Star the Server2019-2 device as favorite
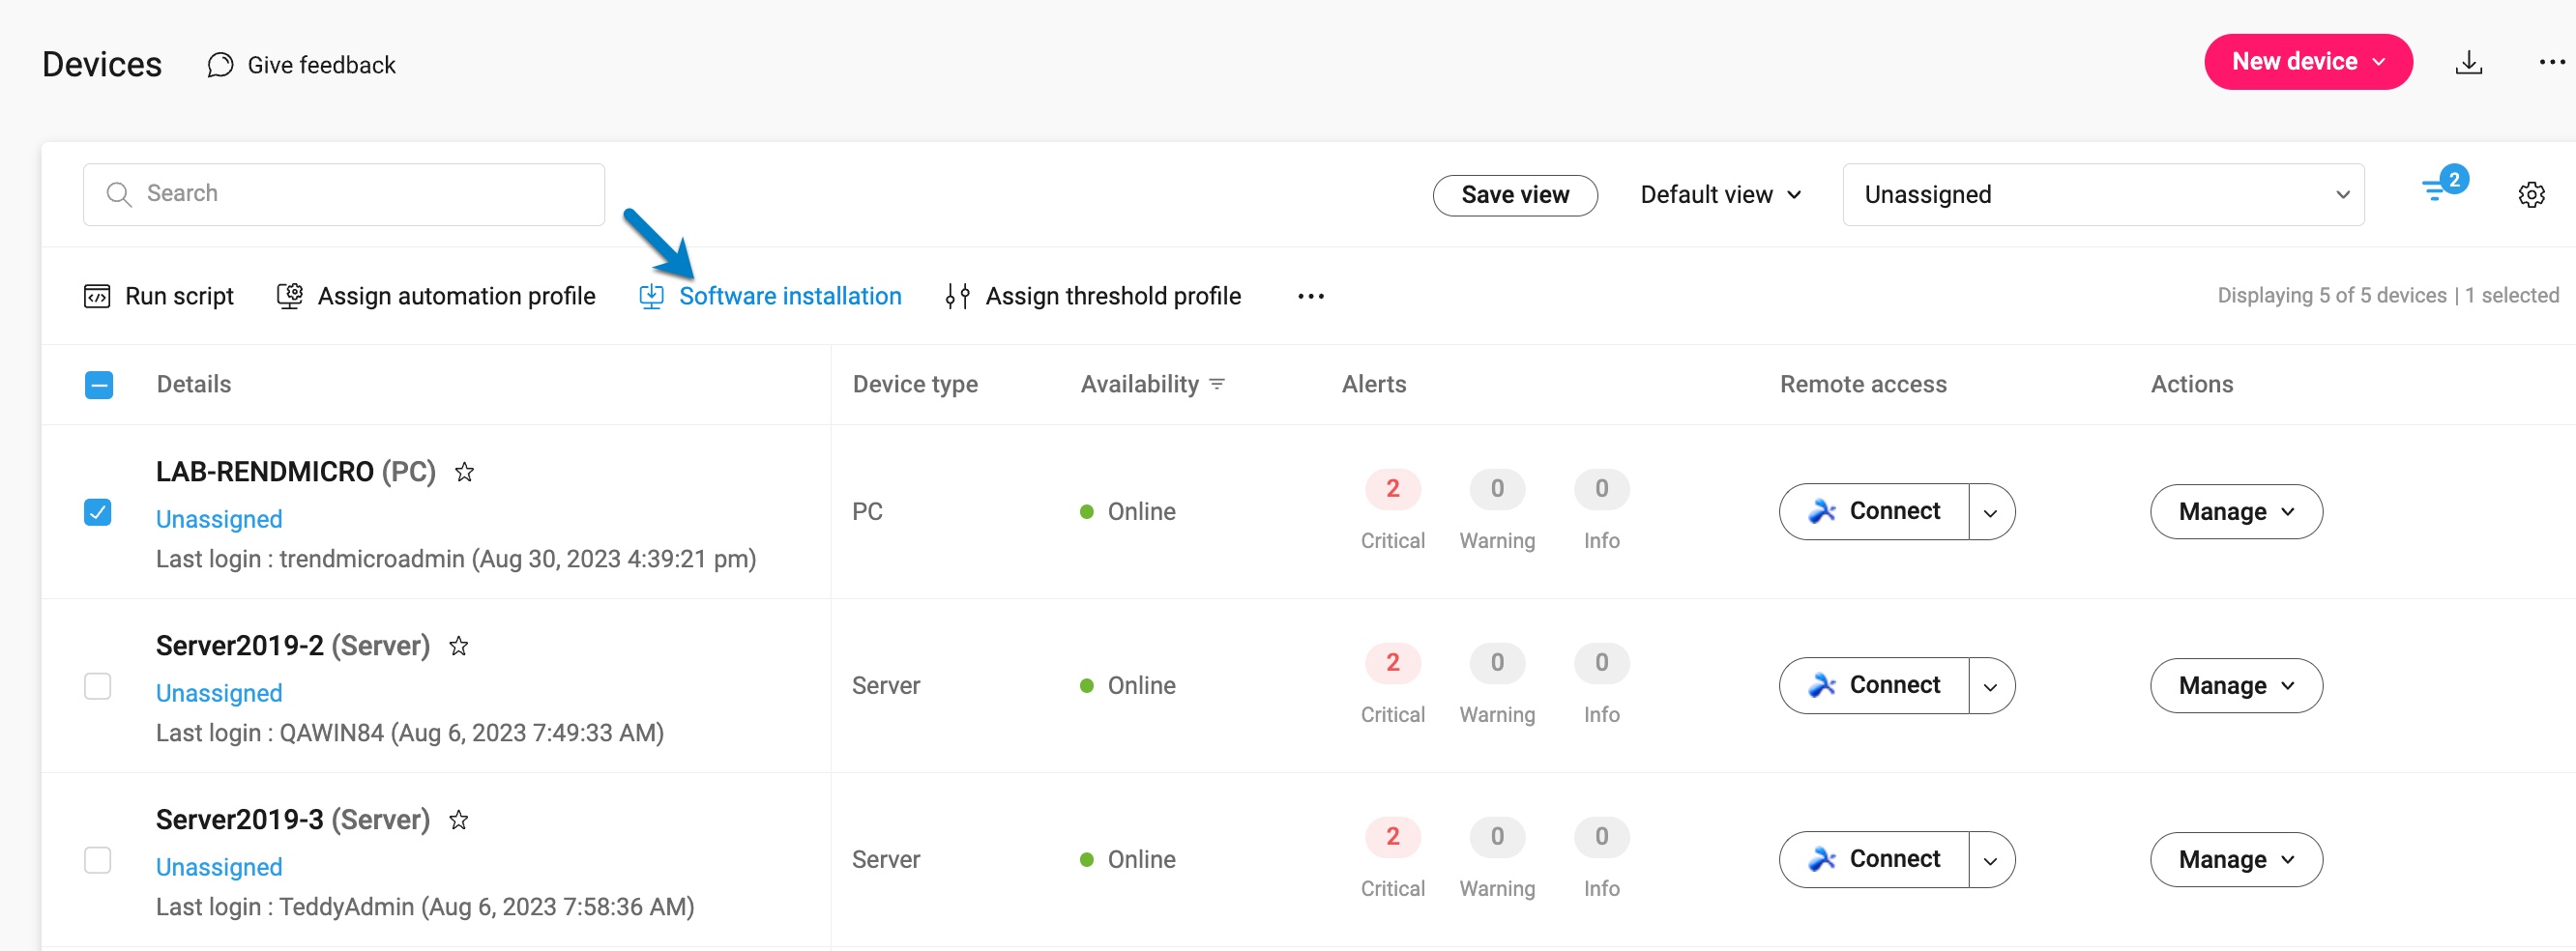Image resolution: width=2576 pixels, height=951 pixels. 458,645
